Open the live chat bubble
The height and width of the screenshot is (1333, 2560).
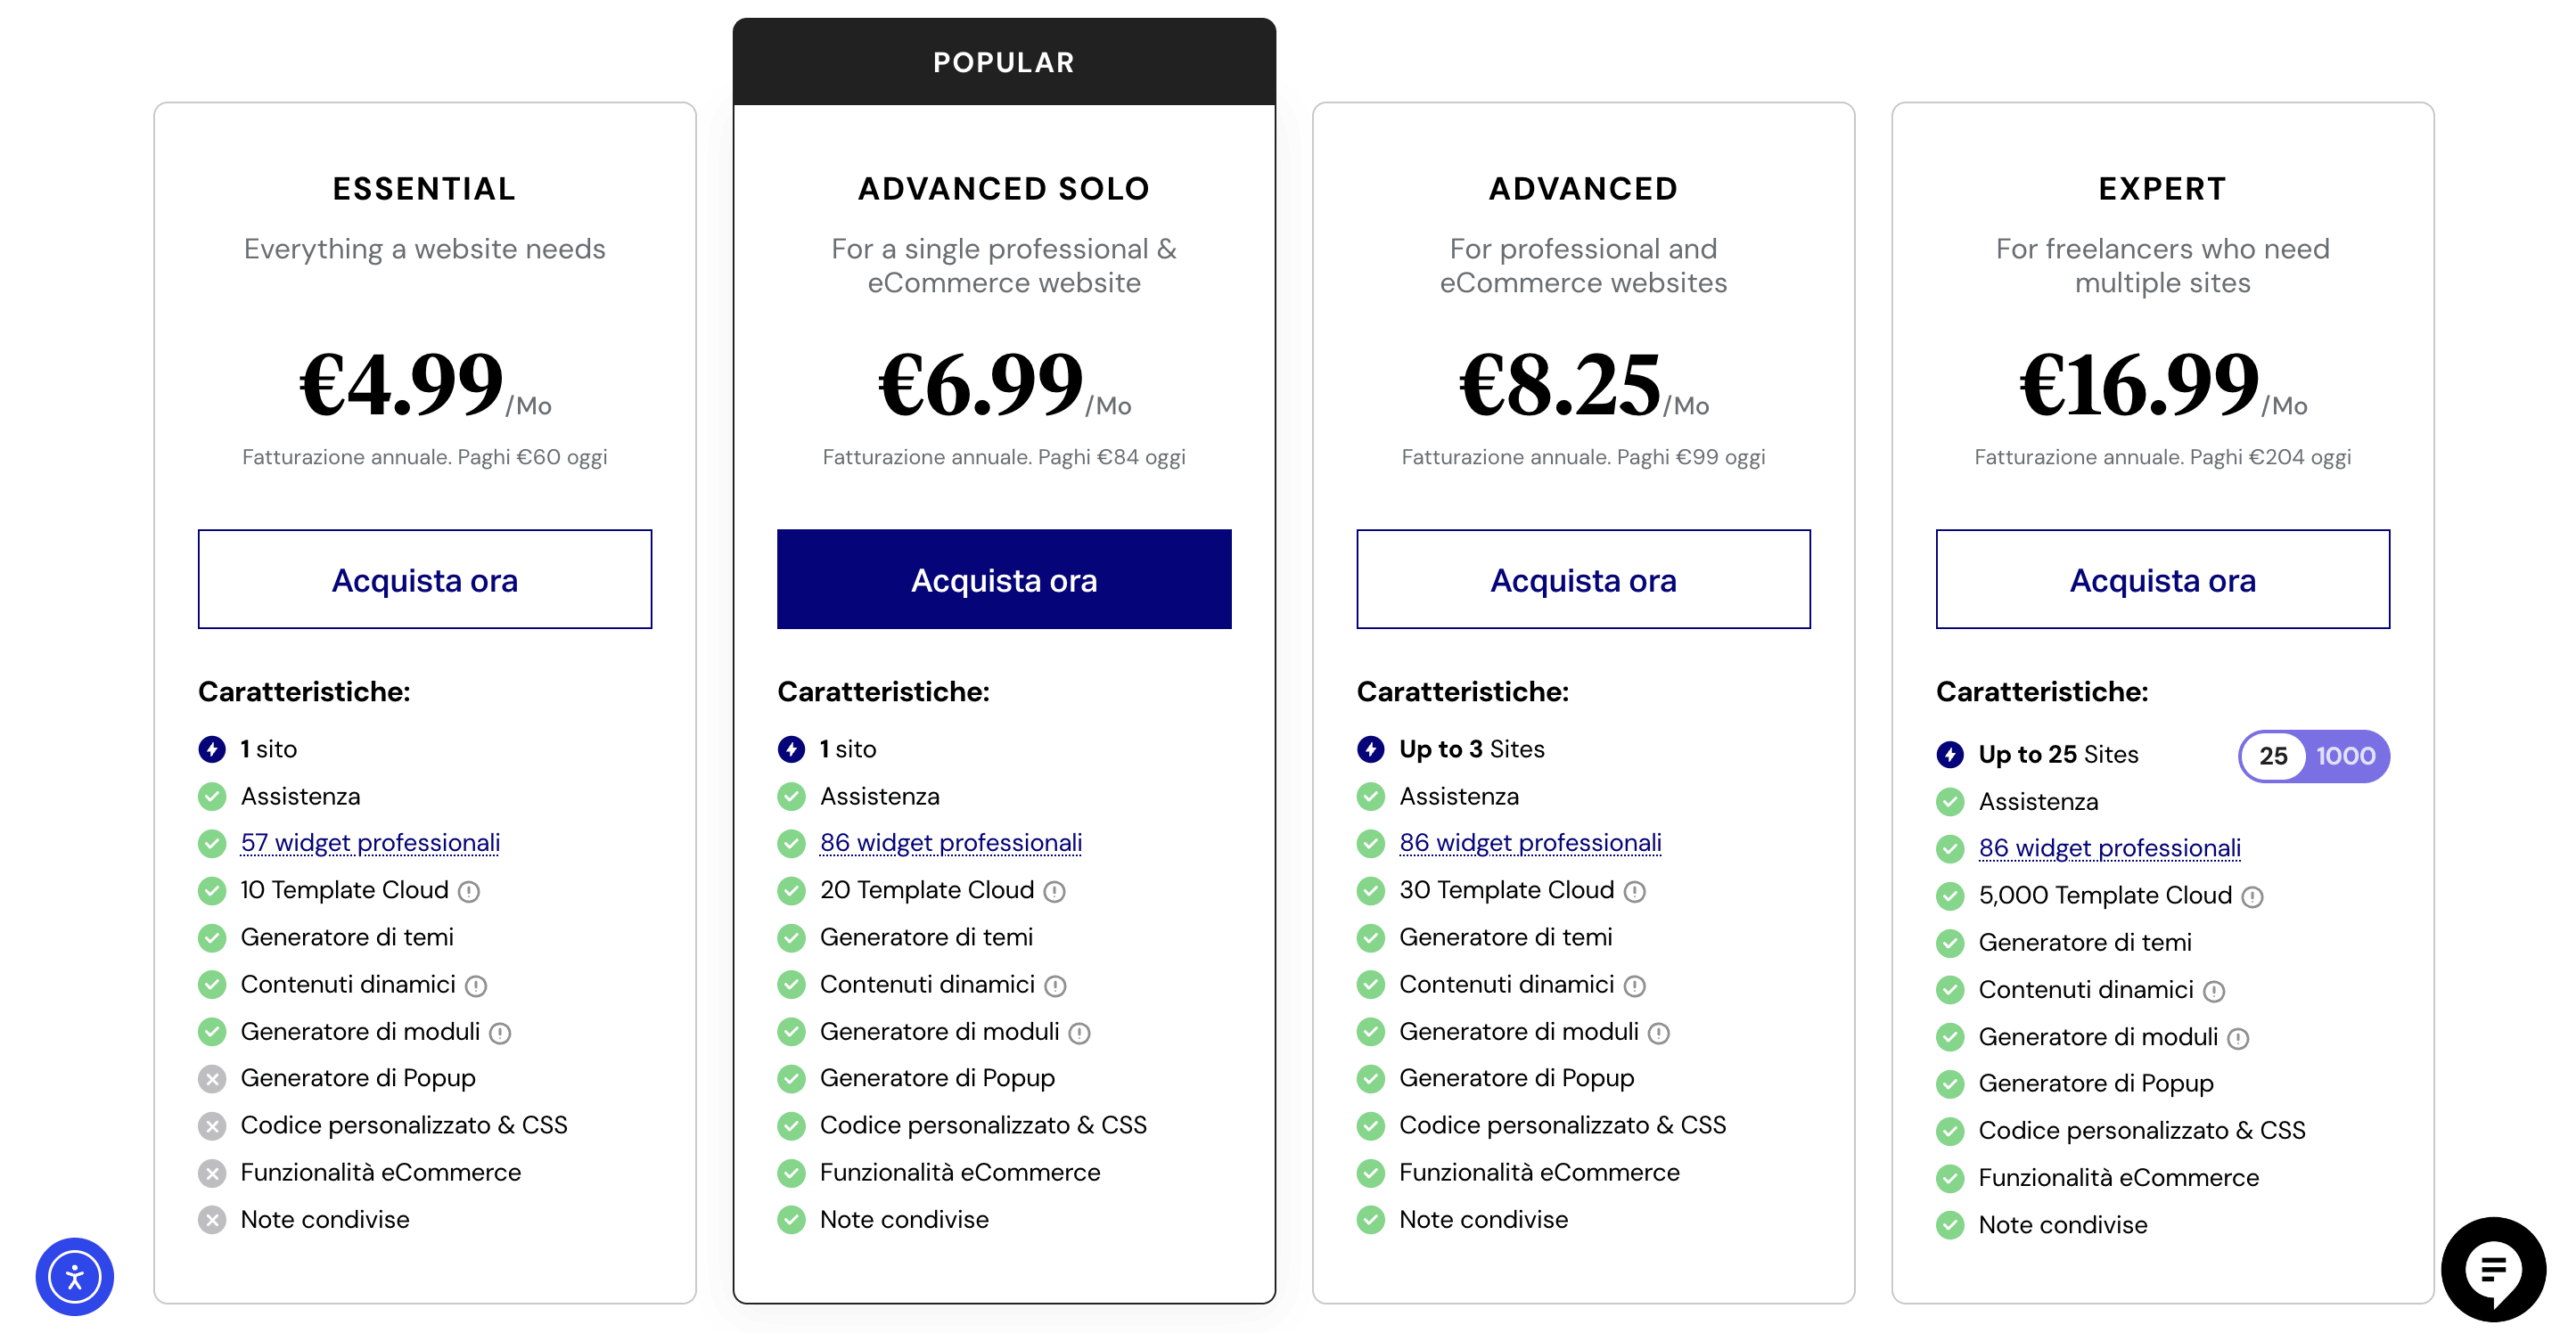coord(2491,1268)
